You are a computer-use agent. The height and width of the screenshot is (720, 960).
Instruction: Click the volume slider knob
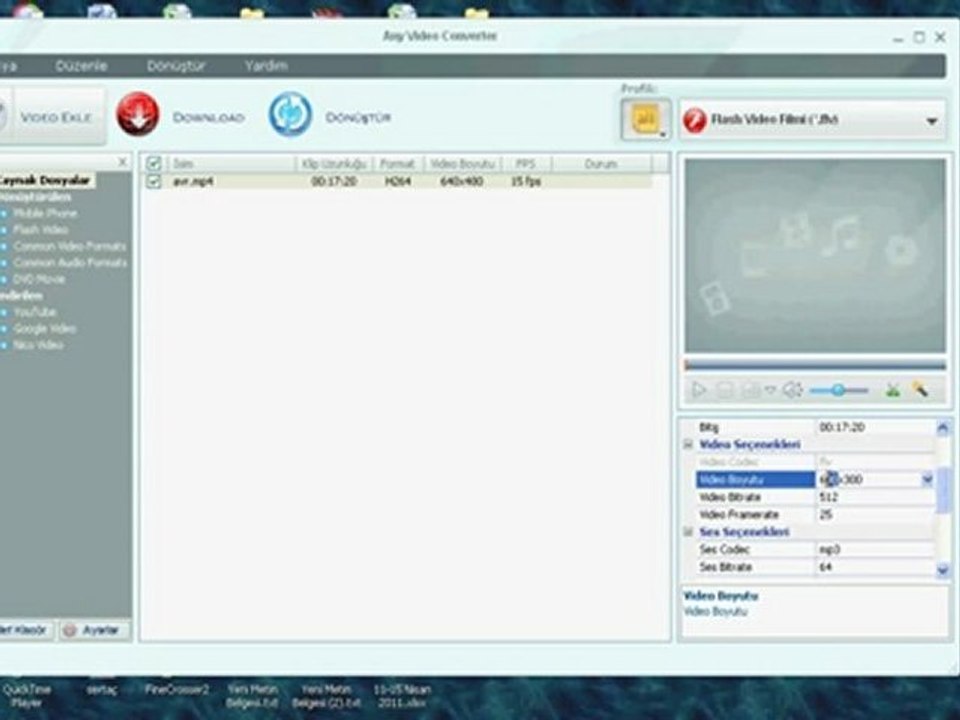838,390
